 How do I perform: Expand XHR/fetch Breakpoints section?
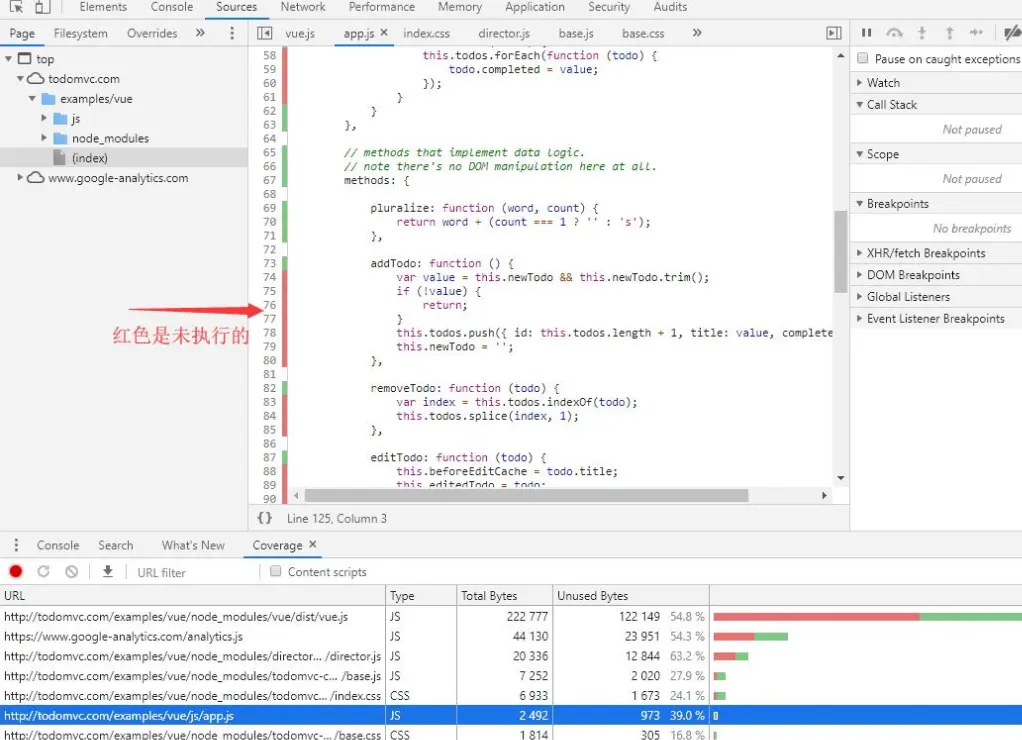(x=935, y=253)
